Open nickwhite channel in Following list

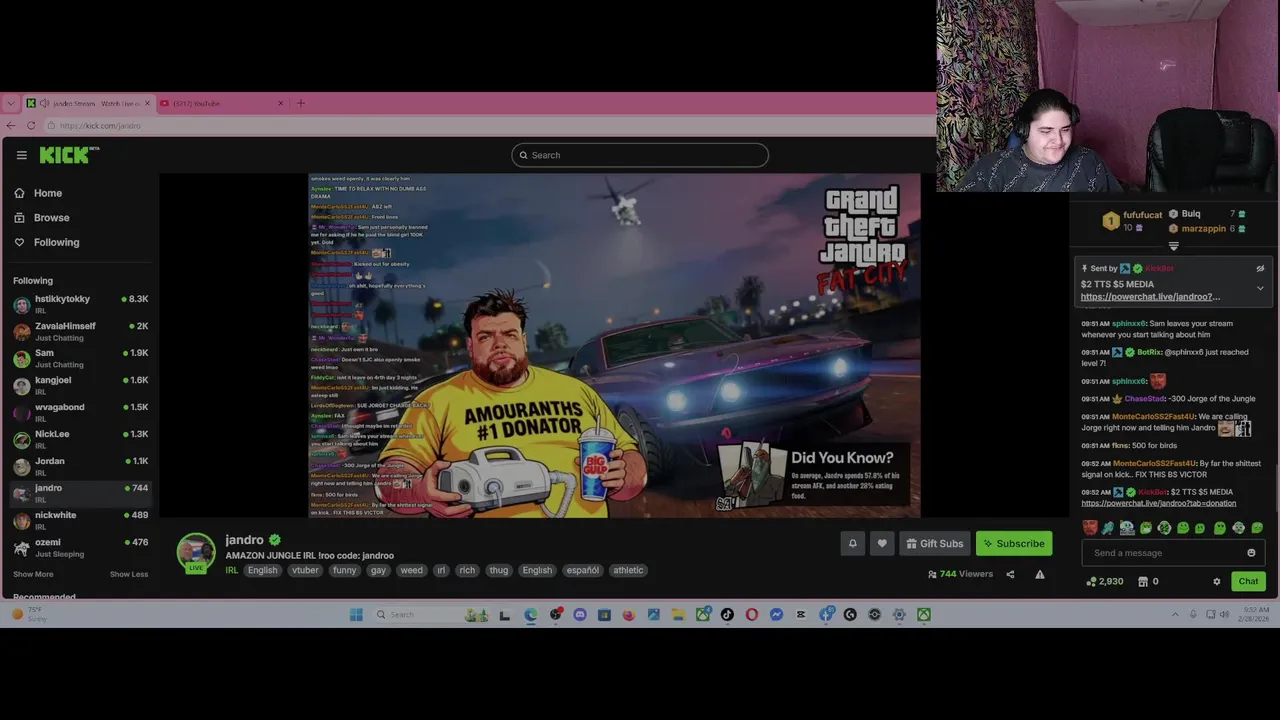coord(80,520)
